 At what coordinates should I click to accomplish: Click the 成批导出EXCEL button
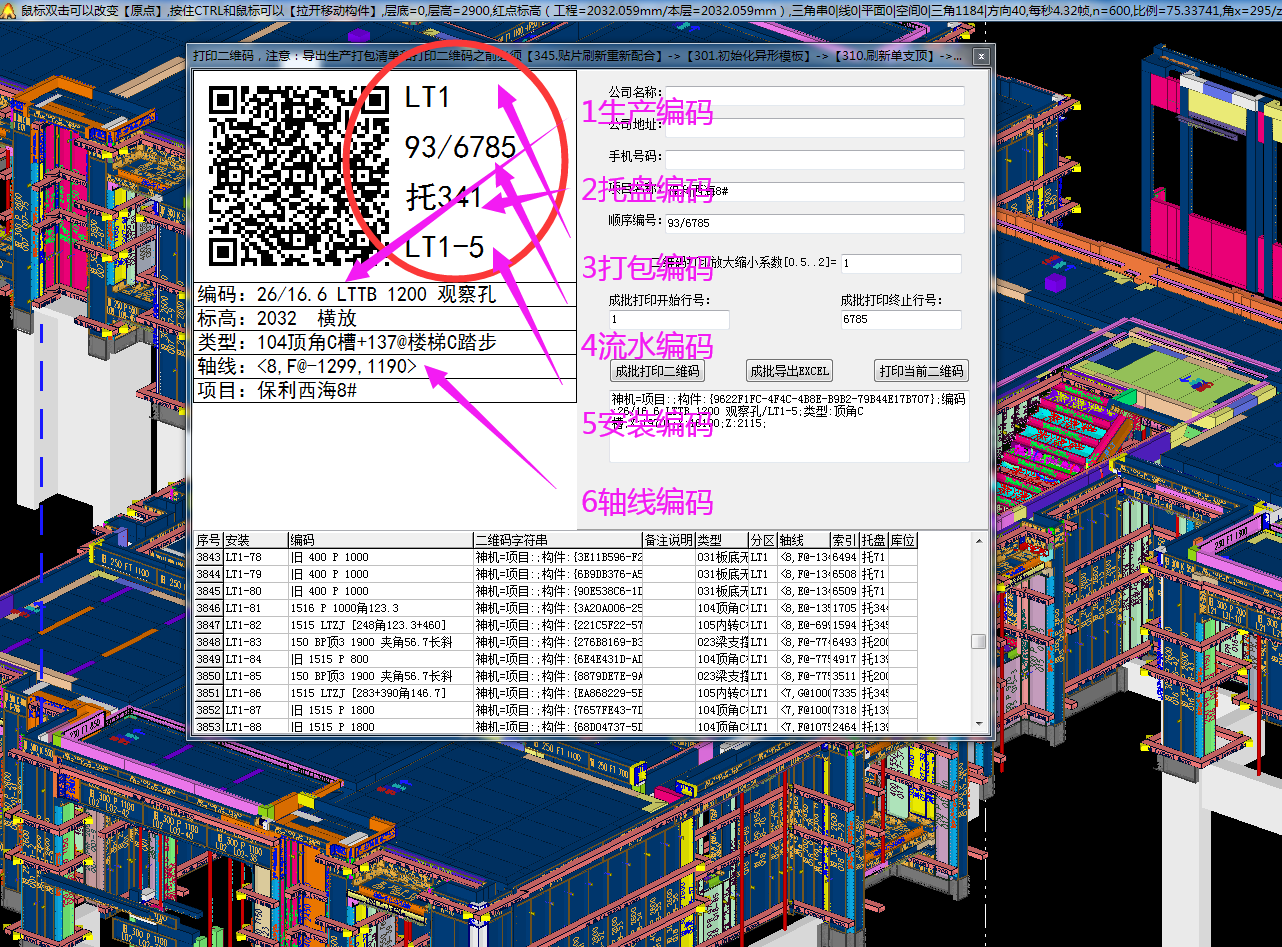(x=790, y=371)
